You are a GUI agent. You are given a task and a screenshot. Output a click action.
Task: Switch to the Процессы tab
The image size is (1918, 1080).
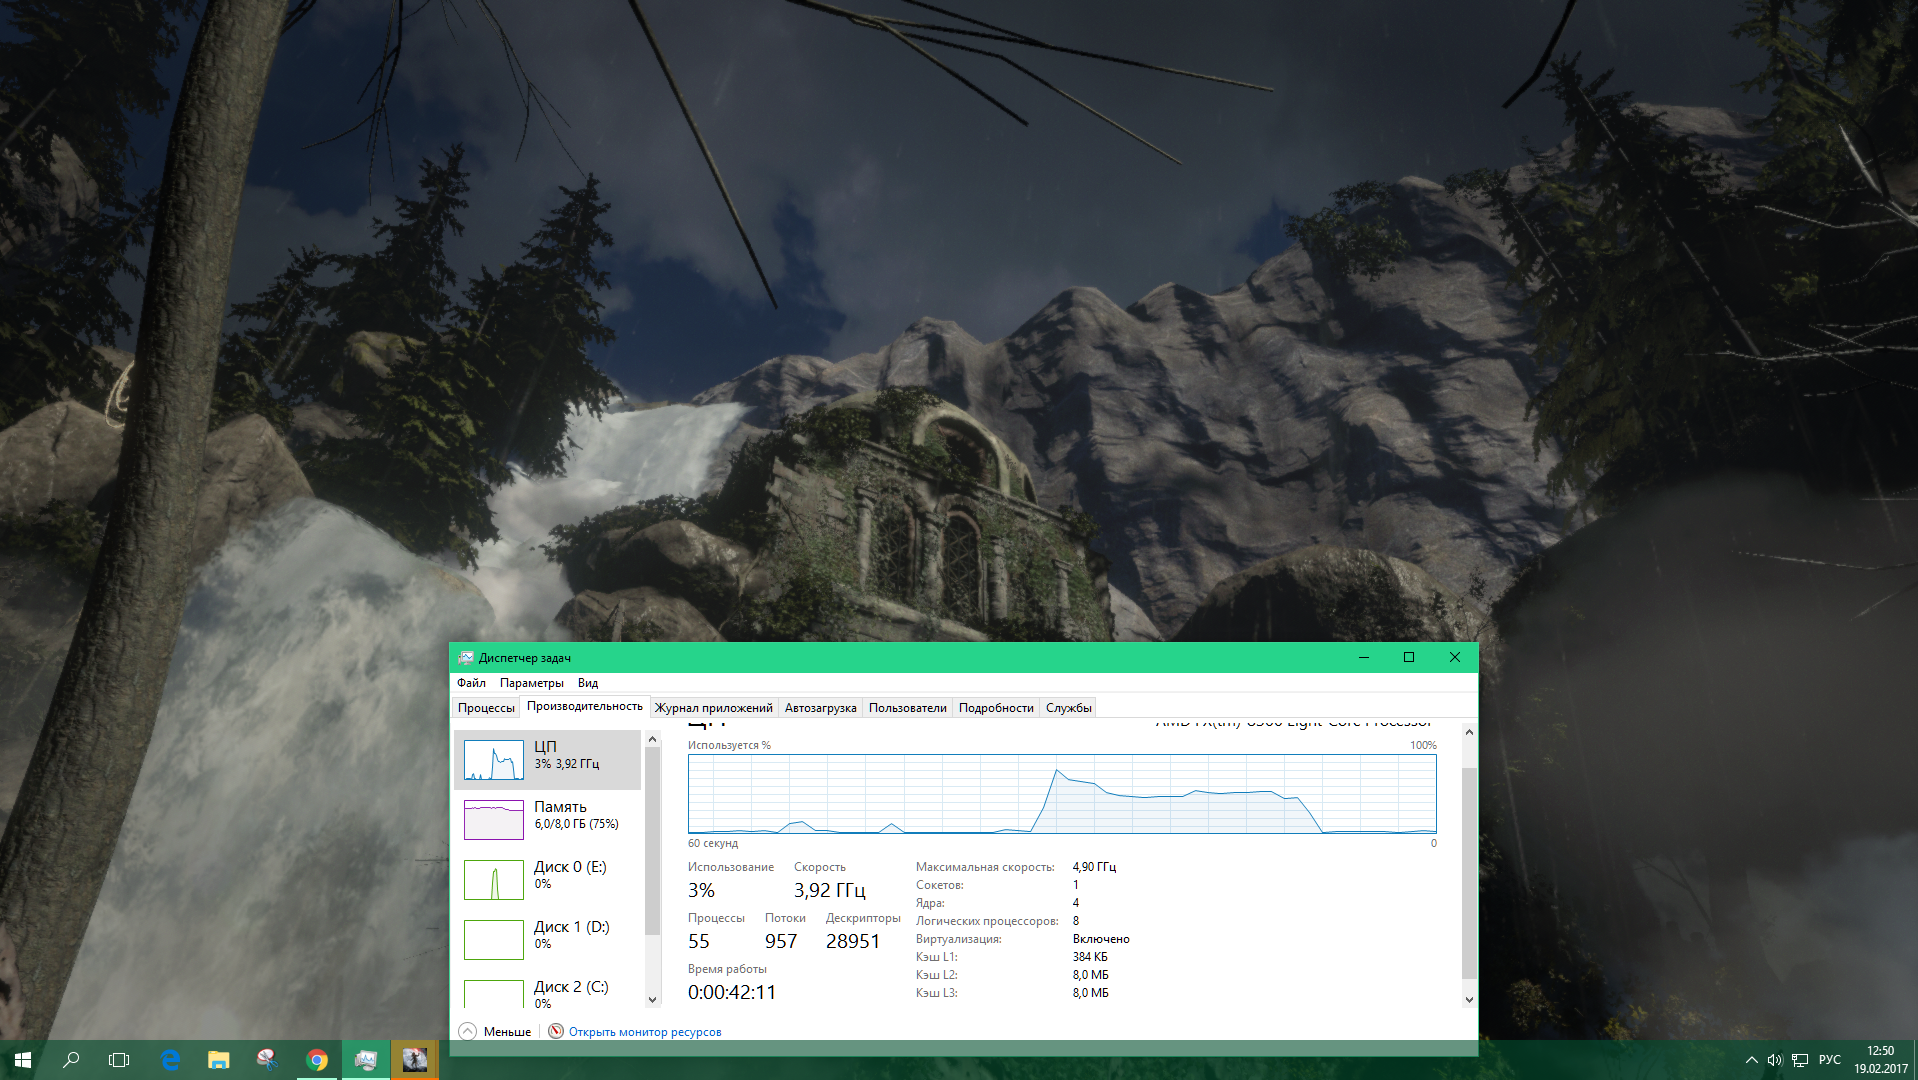486,708
